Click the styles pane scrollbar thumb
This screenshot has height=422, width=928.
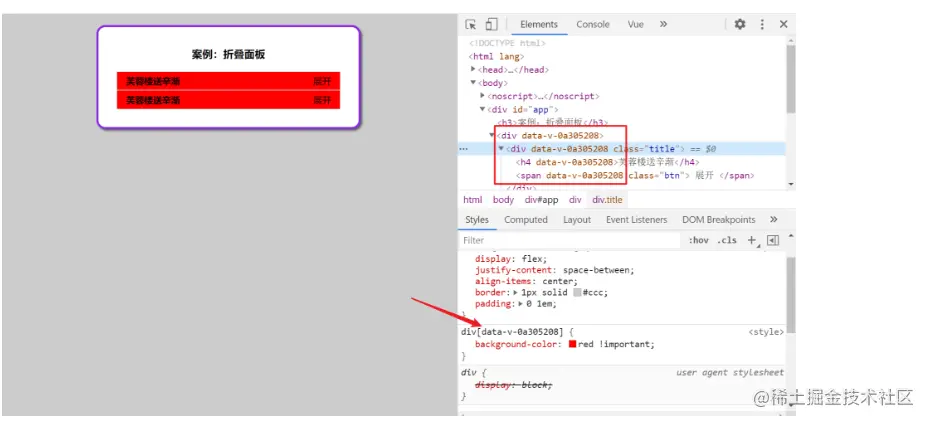(791, 295)
